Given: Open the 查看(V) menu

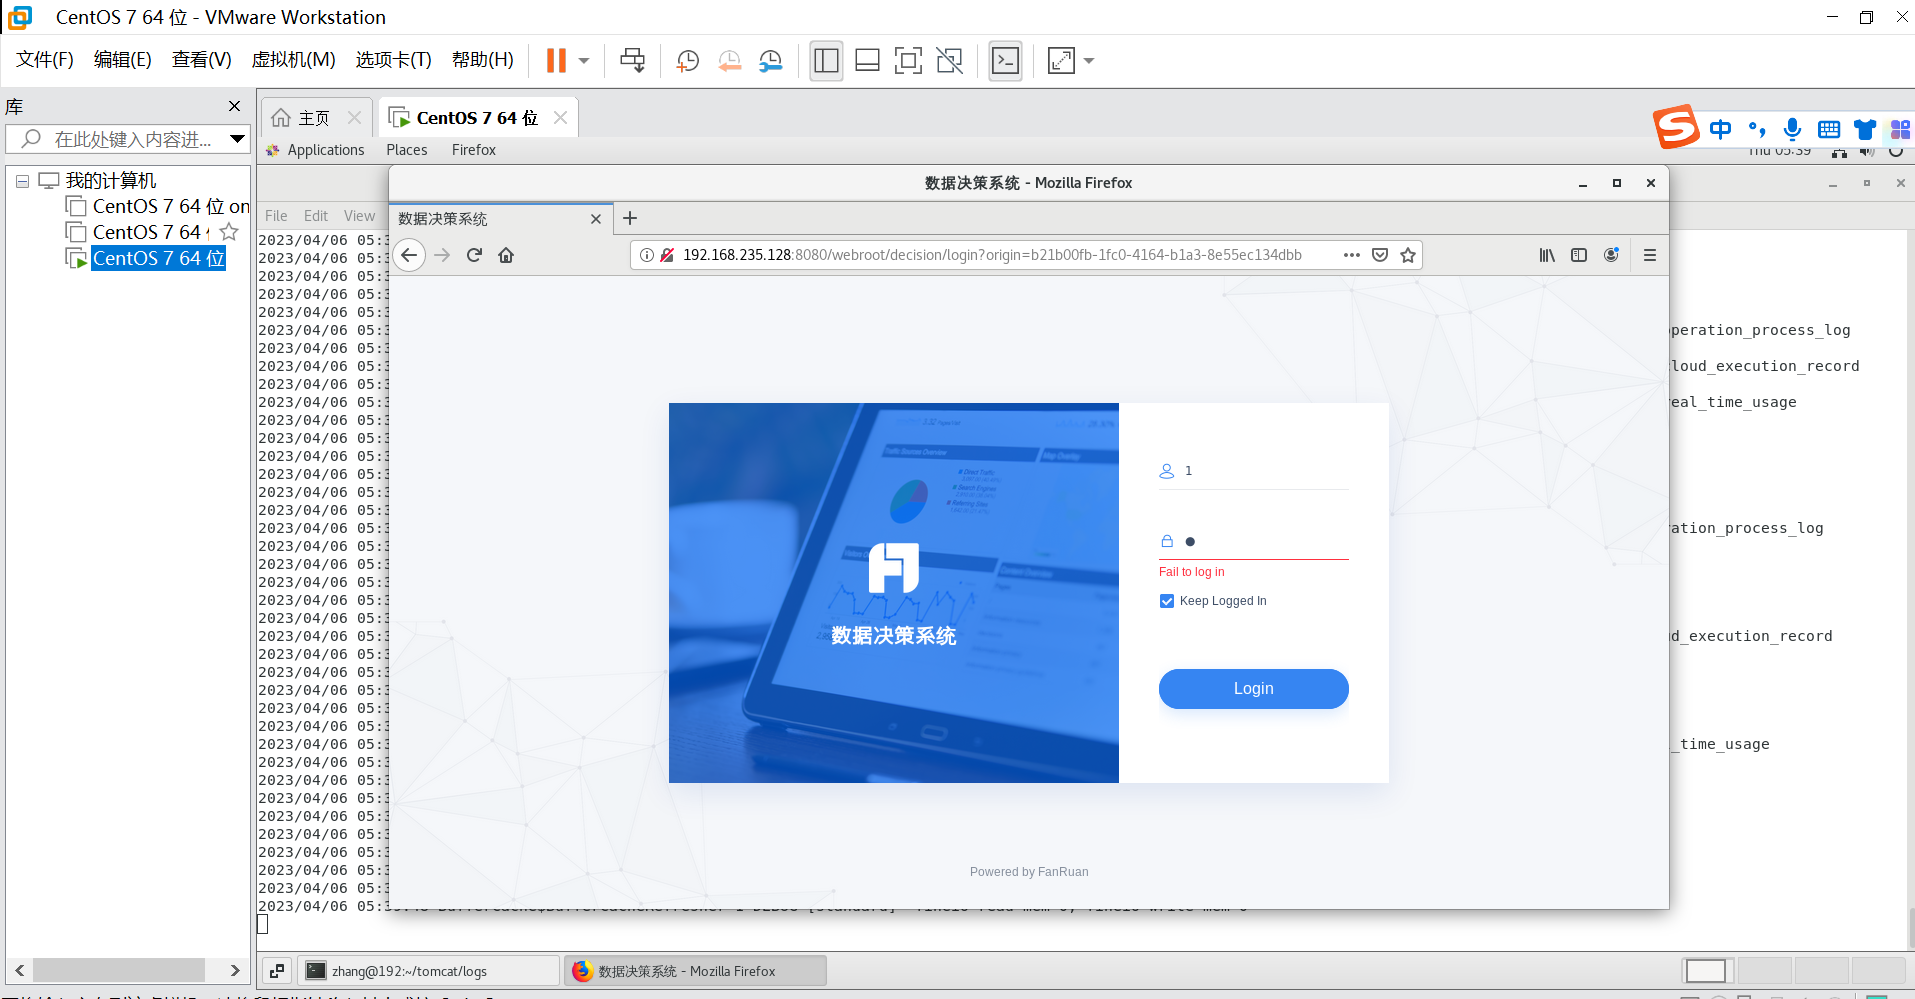Looking at the screenshot, I should [202, 60].
